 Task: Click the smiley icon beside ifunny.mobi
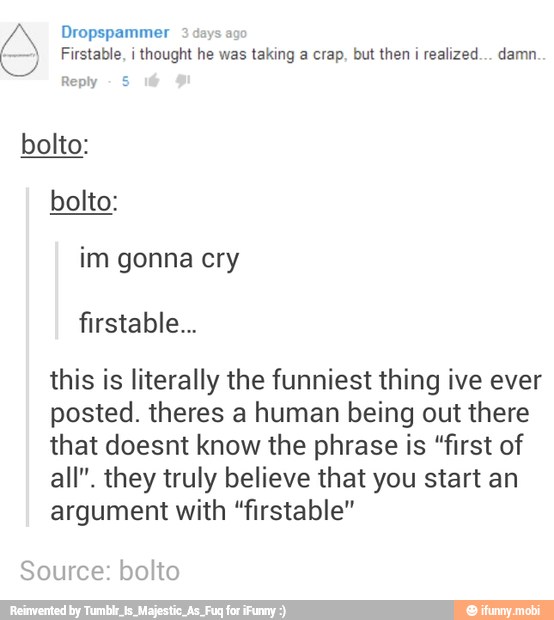472,610
